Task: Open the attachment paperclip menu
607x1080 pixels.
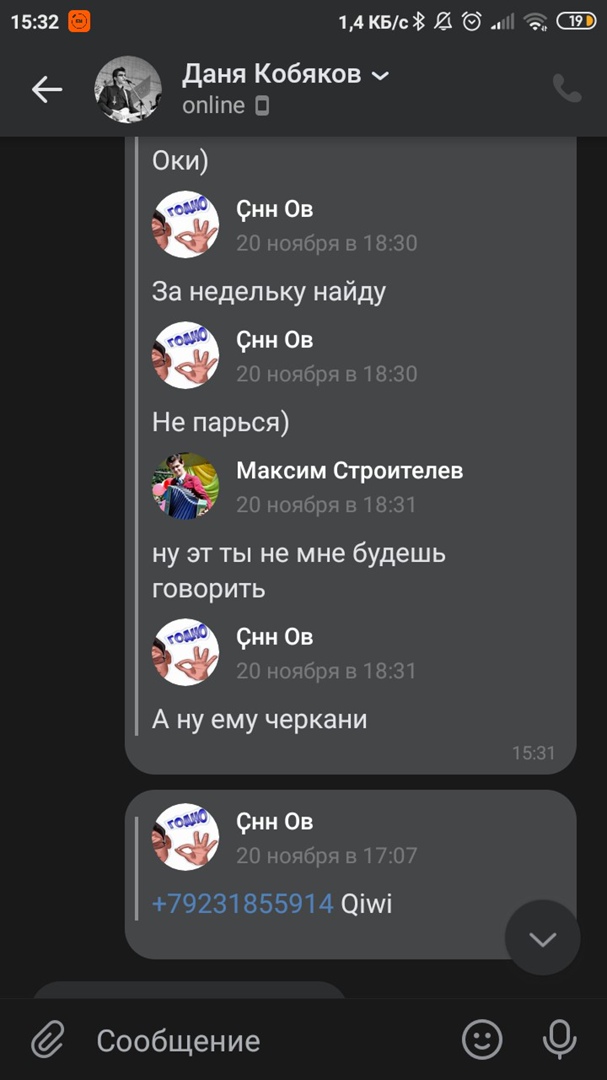Action: click(x=48, y=1039)
